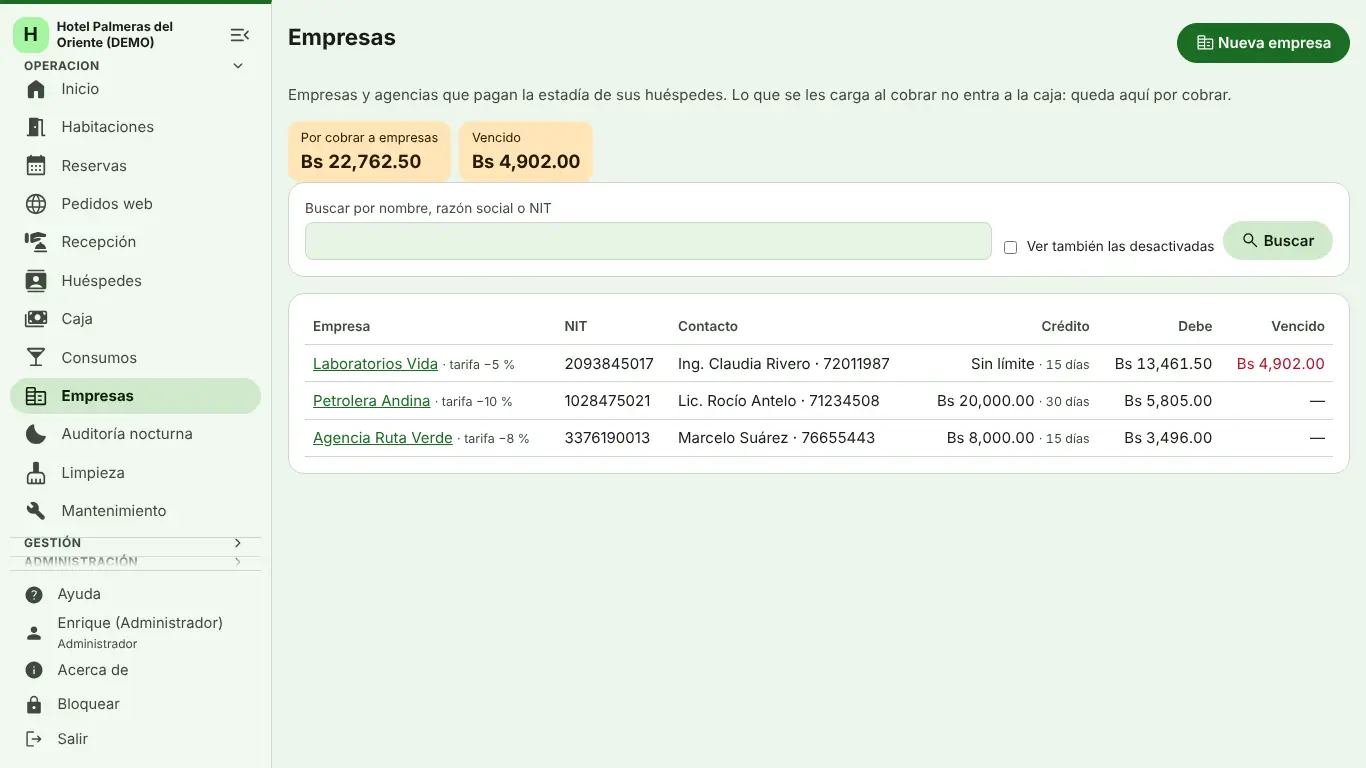The height and width of the screenshot is (768, 1366).
Task: Expand the ADMINISTRACIÓN section
Action: point(135,562)
